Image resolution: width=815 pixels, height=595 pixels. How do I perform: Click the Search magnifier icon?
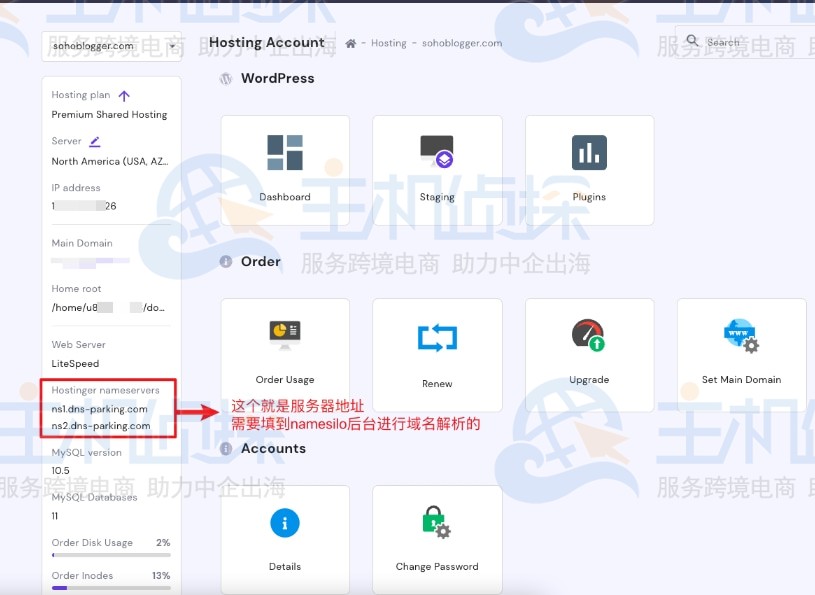692,40
